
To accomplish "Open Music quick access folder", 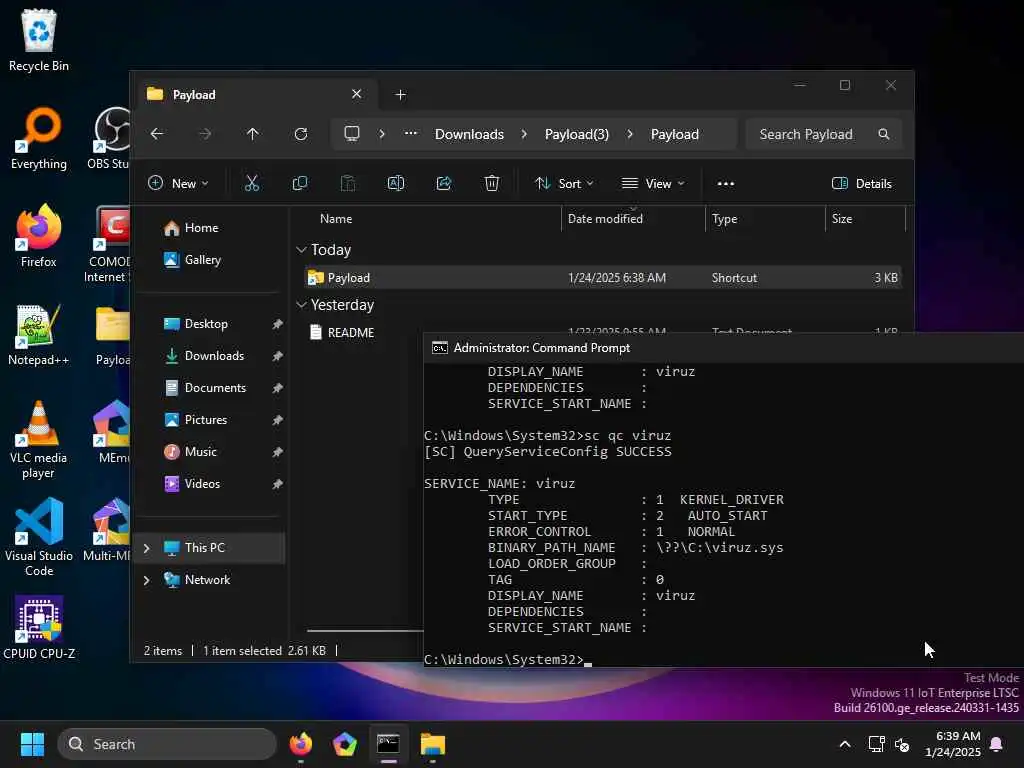I will pos(210,452).
